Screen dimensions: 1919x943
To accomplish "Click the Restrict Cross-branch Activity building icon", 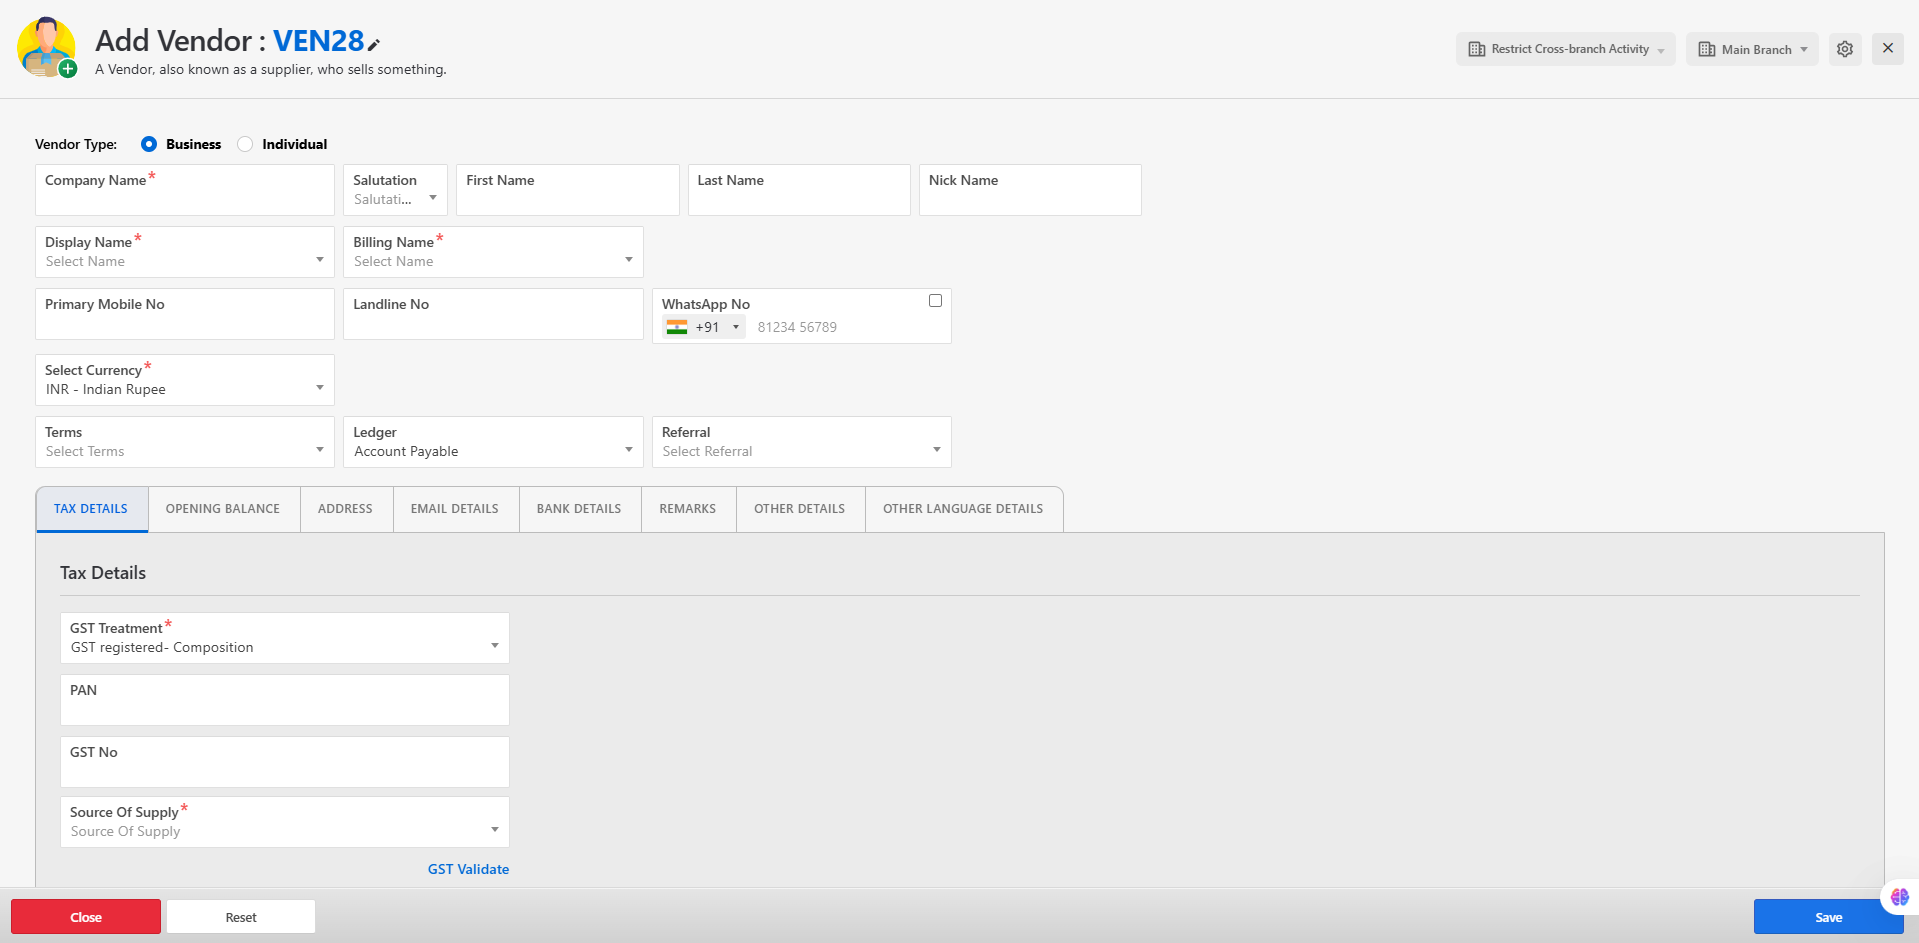I will [1477, 49].
